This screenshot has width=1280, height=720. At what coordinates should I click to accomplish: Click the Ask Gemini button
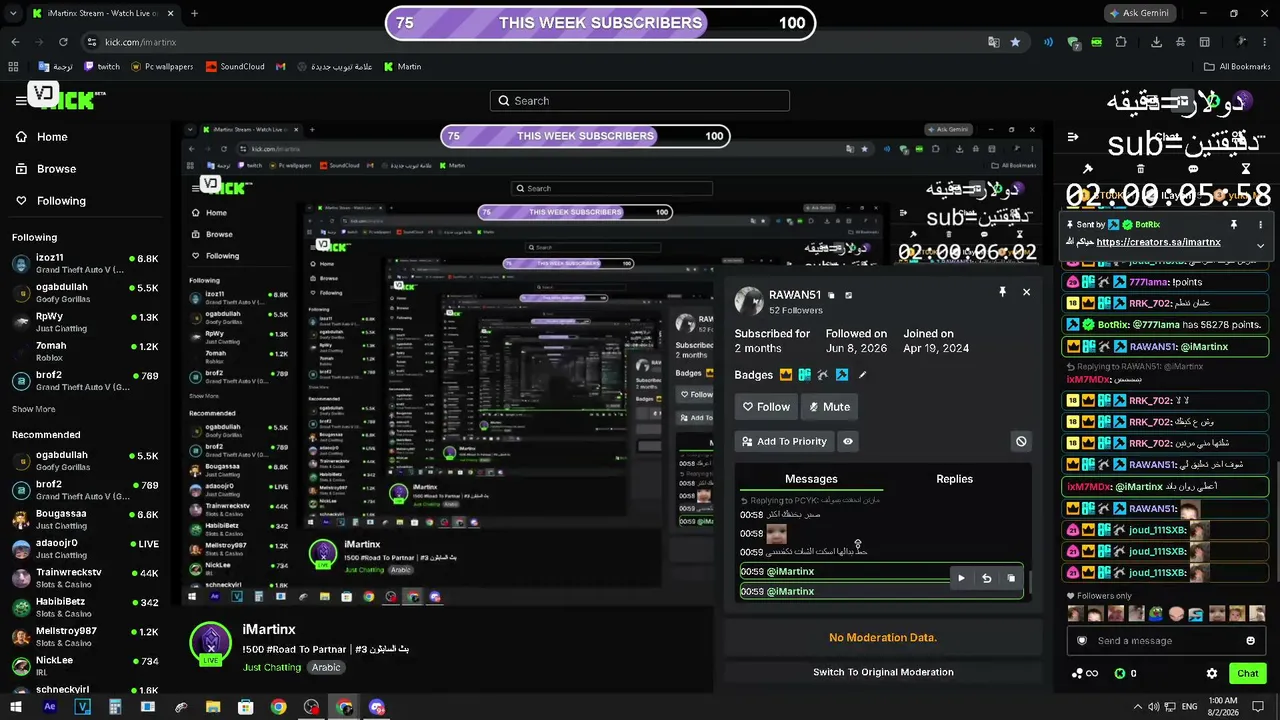tap(1142, 13)
